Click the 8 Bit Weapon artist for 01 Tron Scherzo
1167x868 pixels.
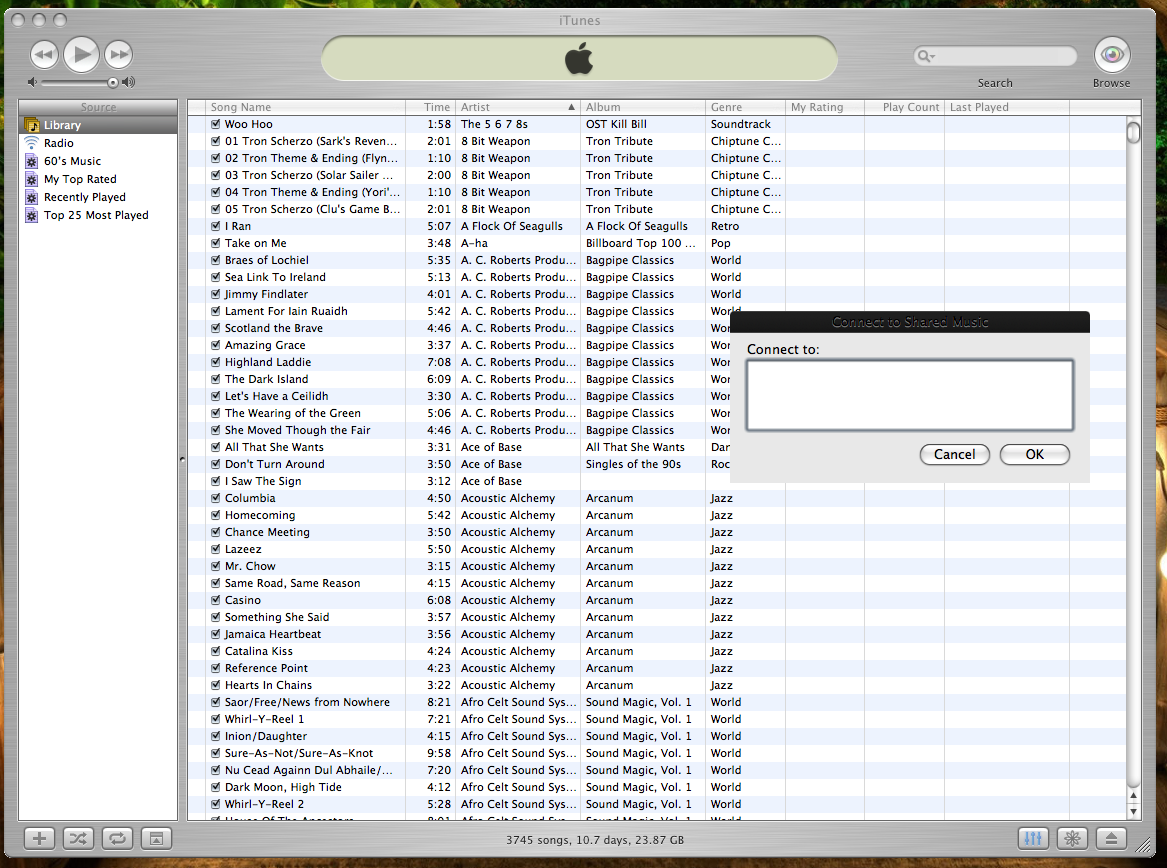click(x=496, y=141)
